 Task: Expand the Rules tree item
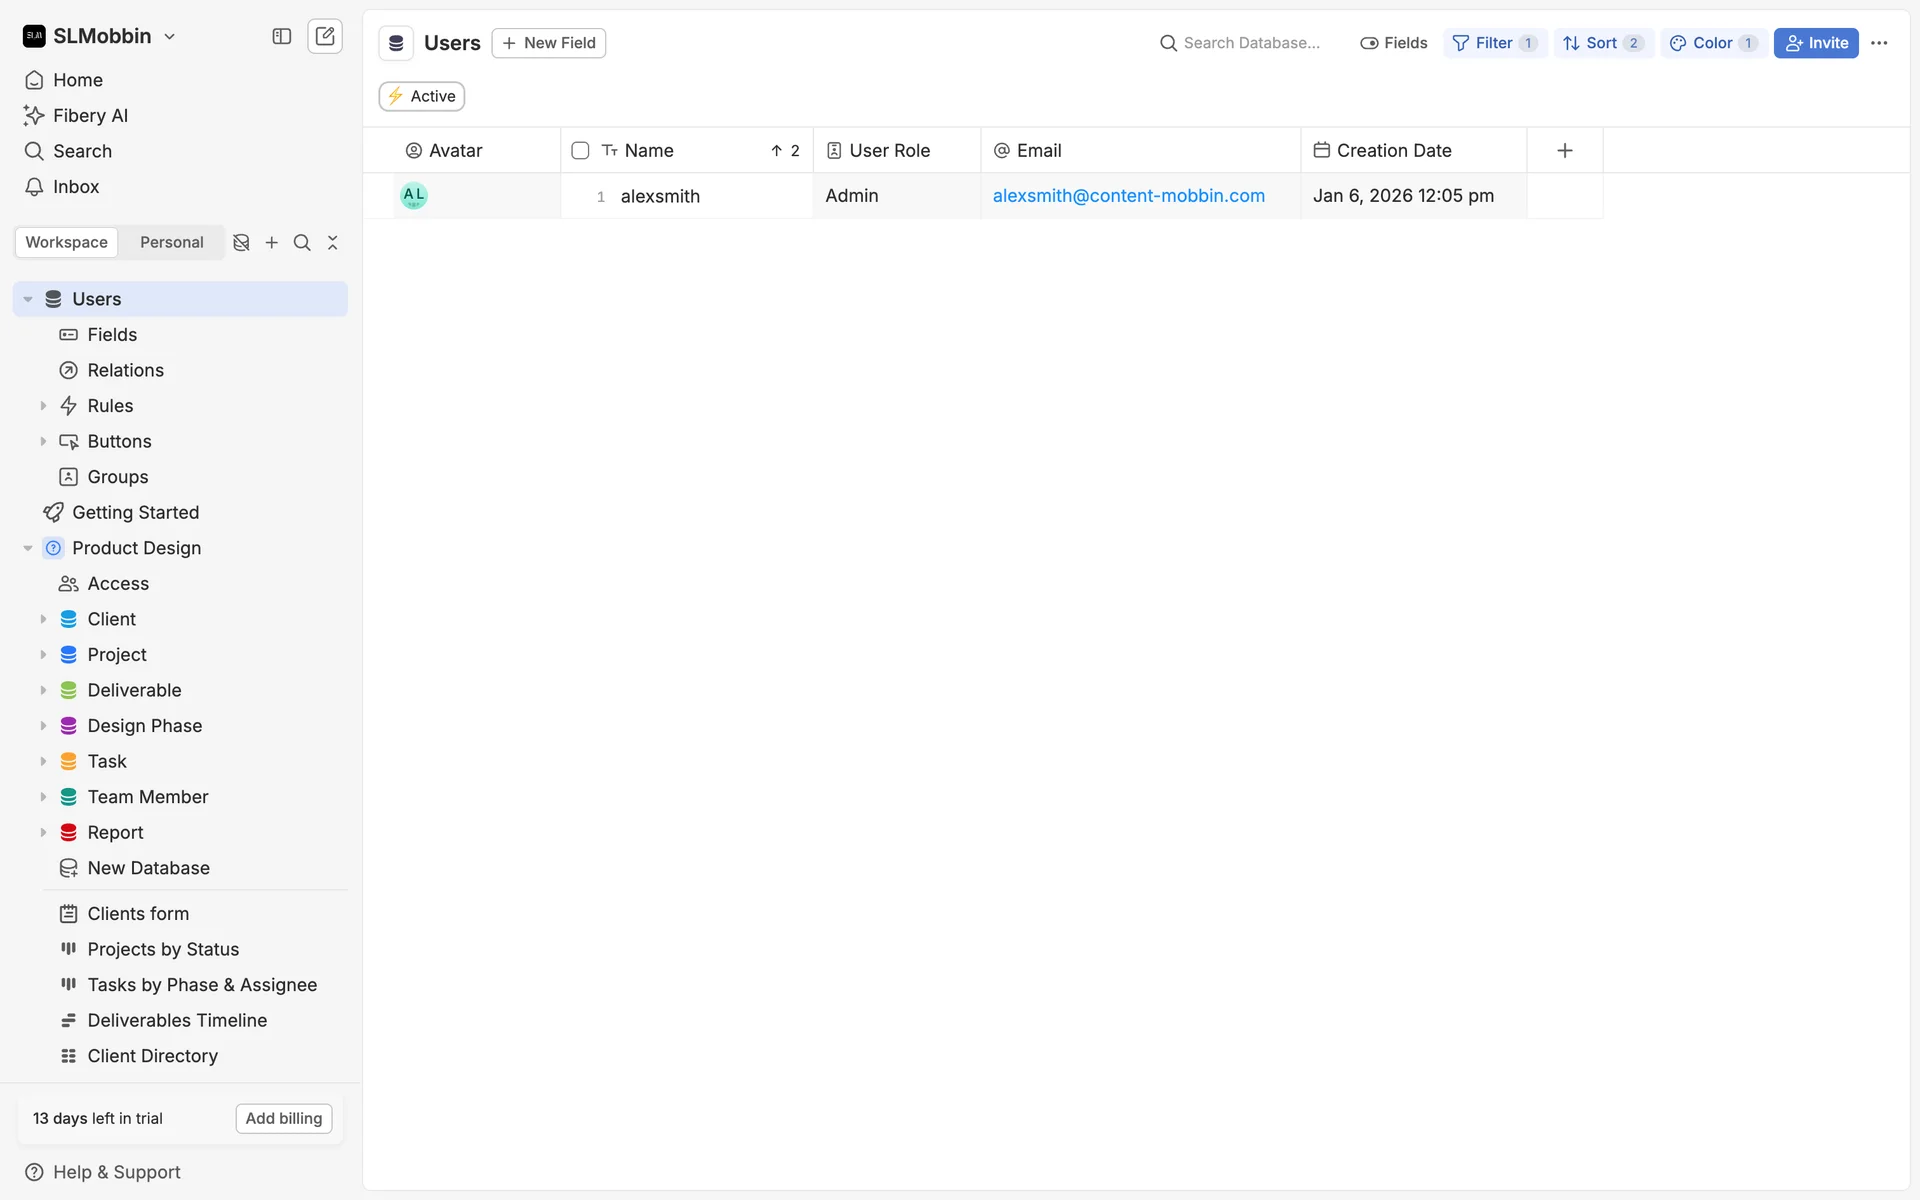(x=43, y=406)
